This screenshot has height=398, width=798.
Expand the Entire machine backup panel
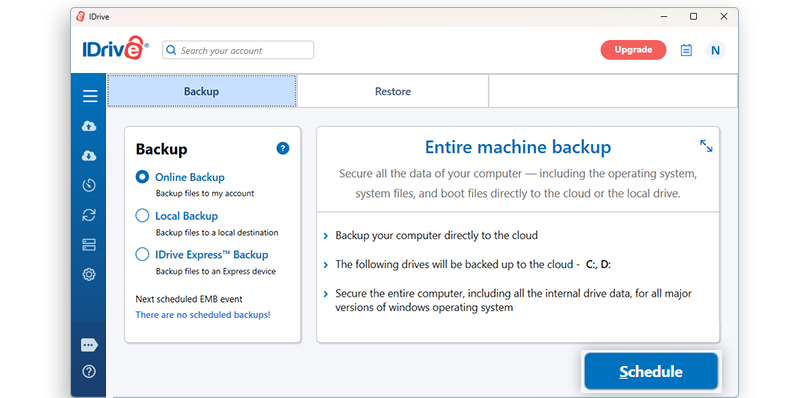[706, 146]
